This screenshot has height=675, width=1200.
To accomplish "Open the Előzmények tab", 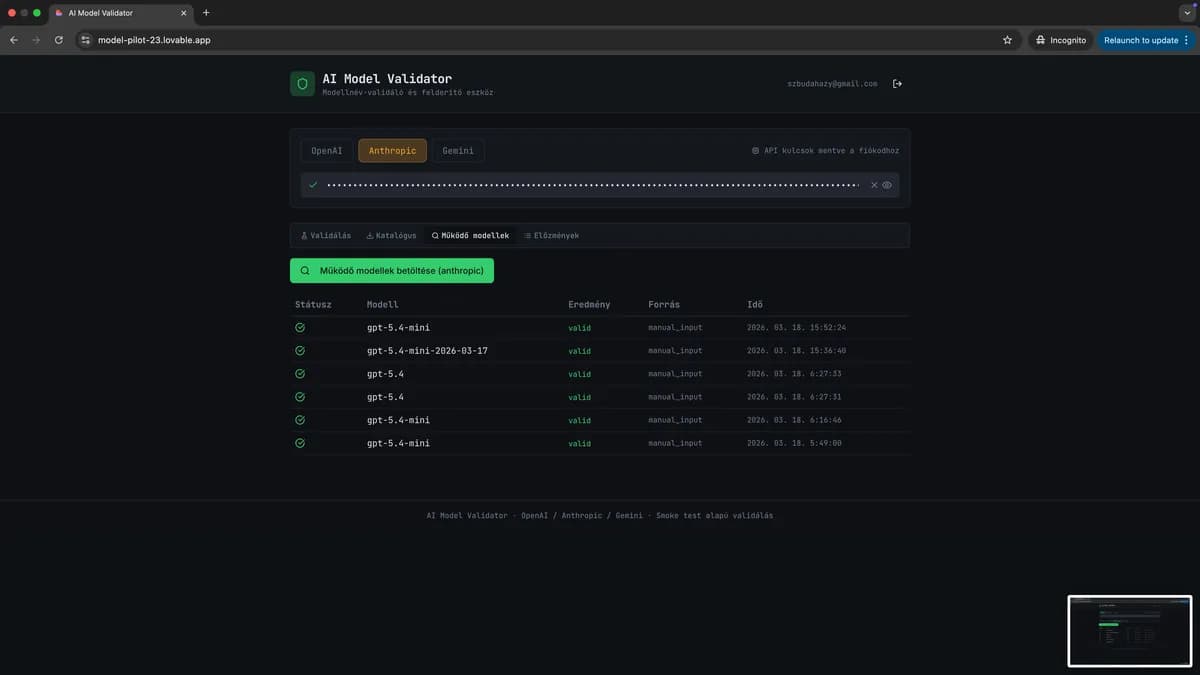I will (x=552, y=236).
